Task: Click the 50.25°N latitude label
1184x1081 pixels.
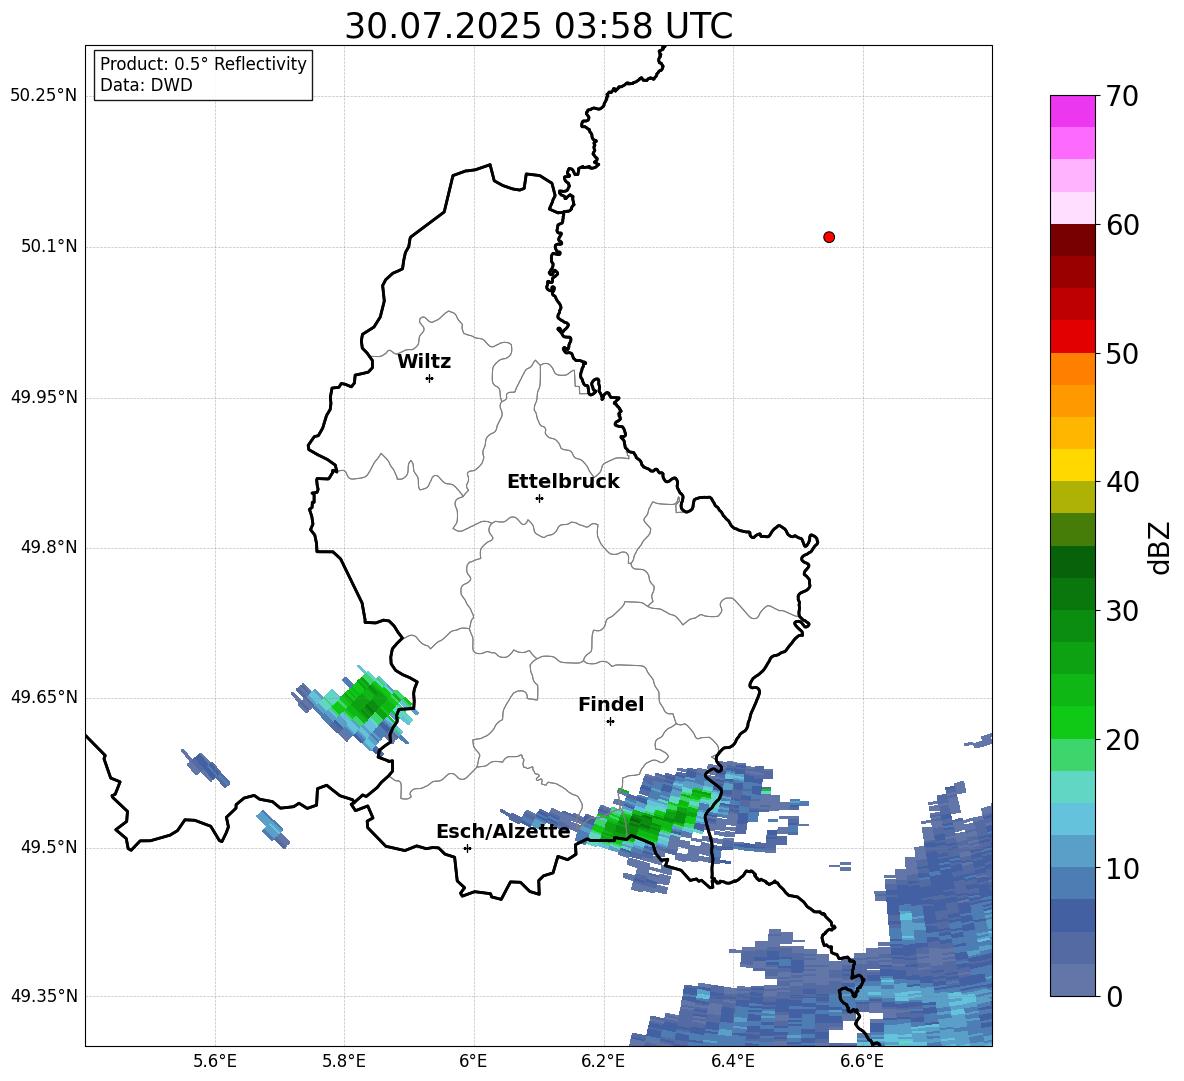Action: pos(44,96)
